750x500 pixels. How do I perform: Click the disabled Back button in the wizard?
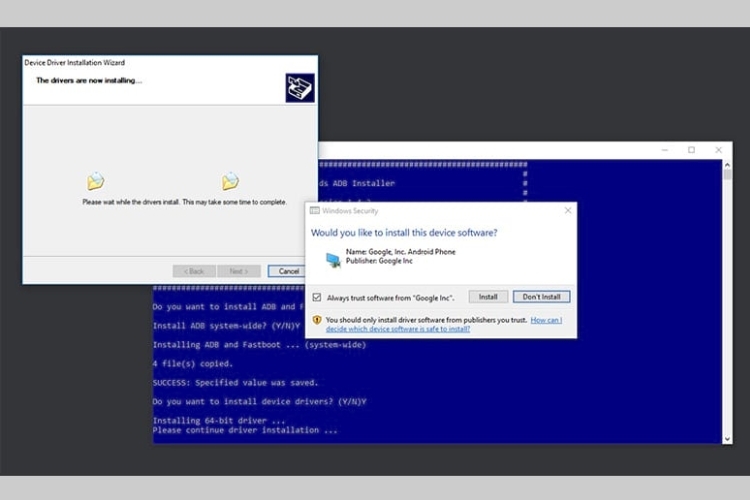tap(194, 271)
